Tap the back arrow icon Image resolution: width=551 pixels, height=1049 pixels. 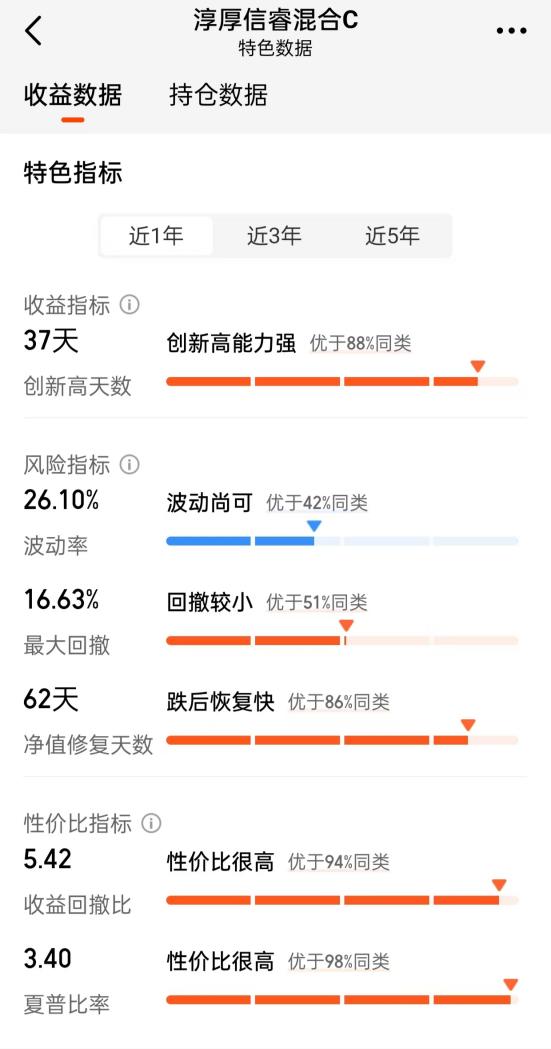[x=33, y=31]
